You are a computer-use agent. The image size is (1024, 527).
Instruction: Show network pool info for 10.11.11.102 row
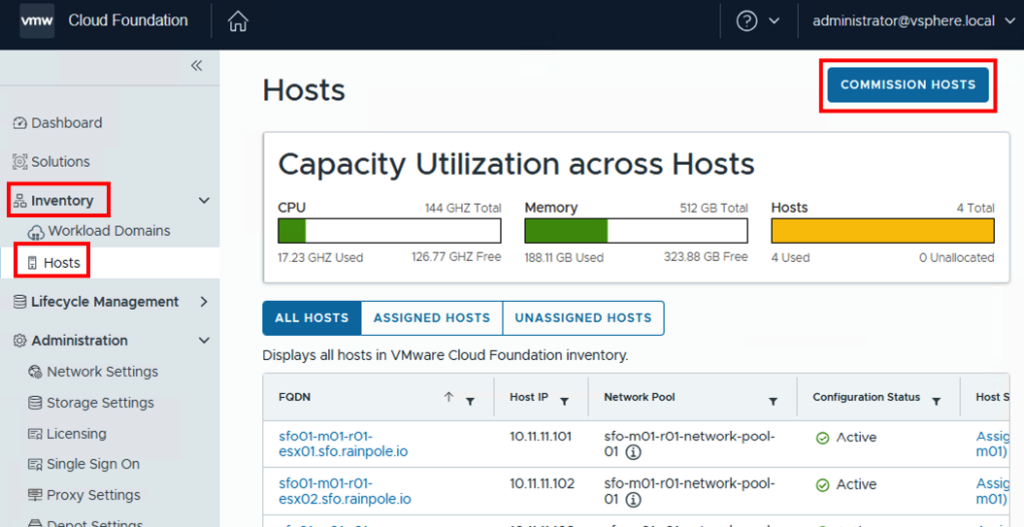pyautogui.click(x=633, y=500)
